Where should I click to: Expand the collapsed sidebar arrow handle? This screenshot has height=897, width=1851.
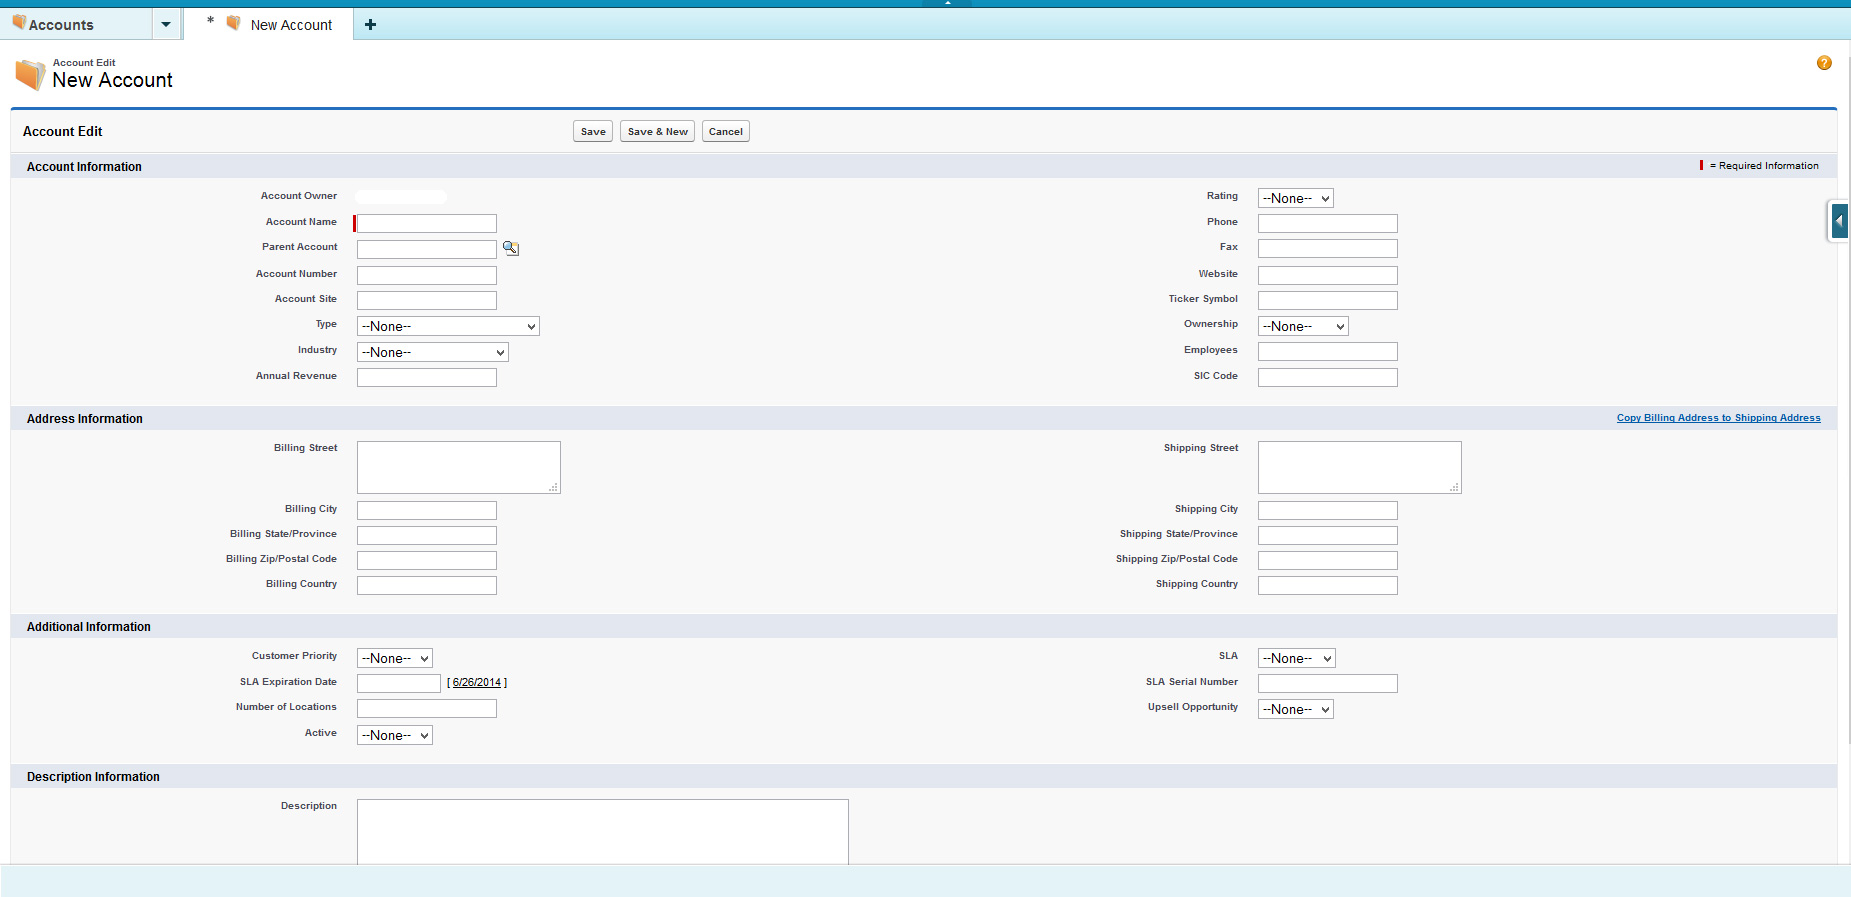click(x=1838, y=221)
